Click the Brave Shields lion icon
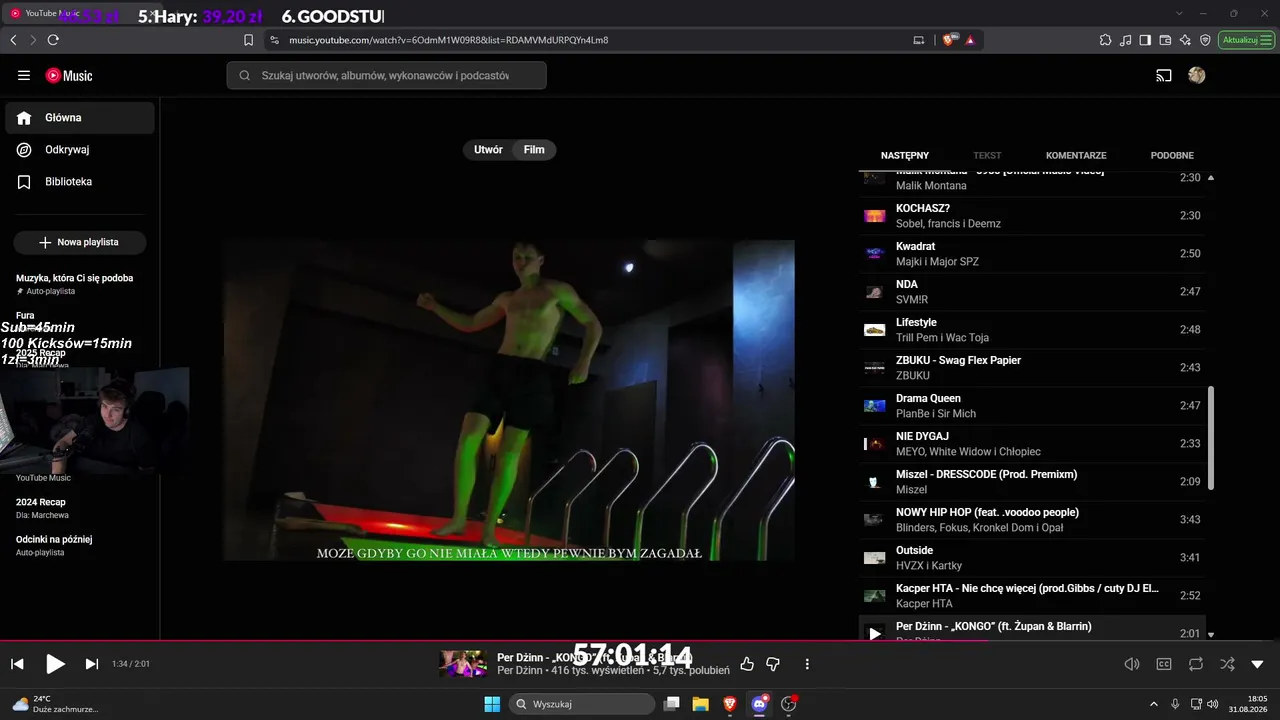This screenshot has height=720, width=1280. tap(949, 40)
